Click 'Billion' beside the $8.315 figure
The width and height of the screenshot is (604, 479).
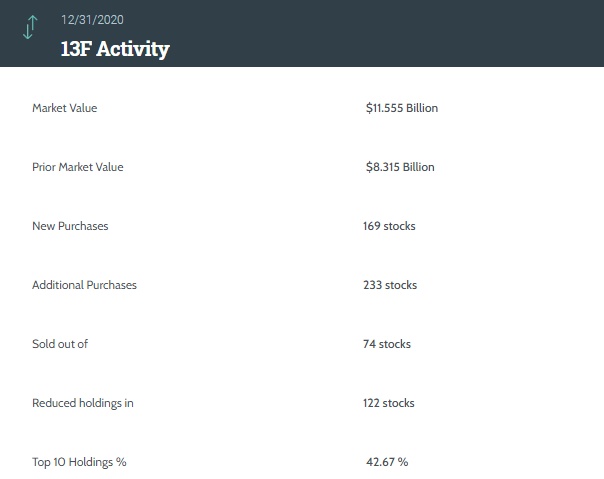tap(418, 167)
